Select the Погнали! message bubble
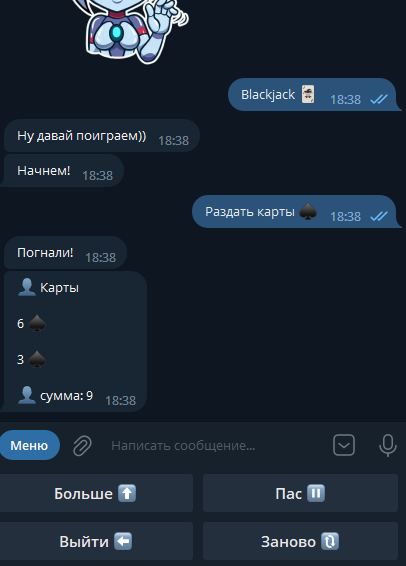The width and height of the screenshot is (406, 566). point(65,253)
